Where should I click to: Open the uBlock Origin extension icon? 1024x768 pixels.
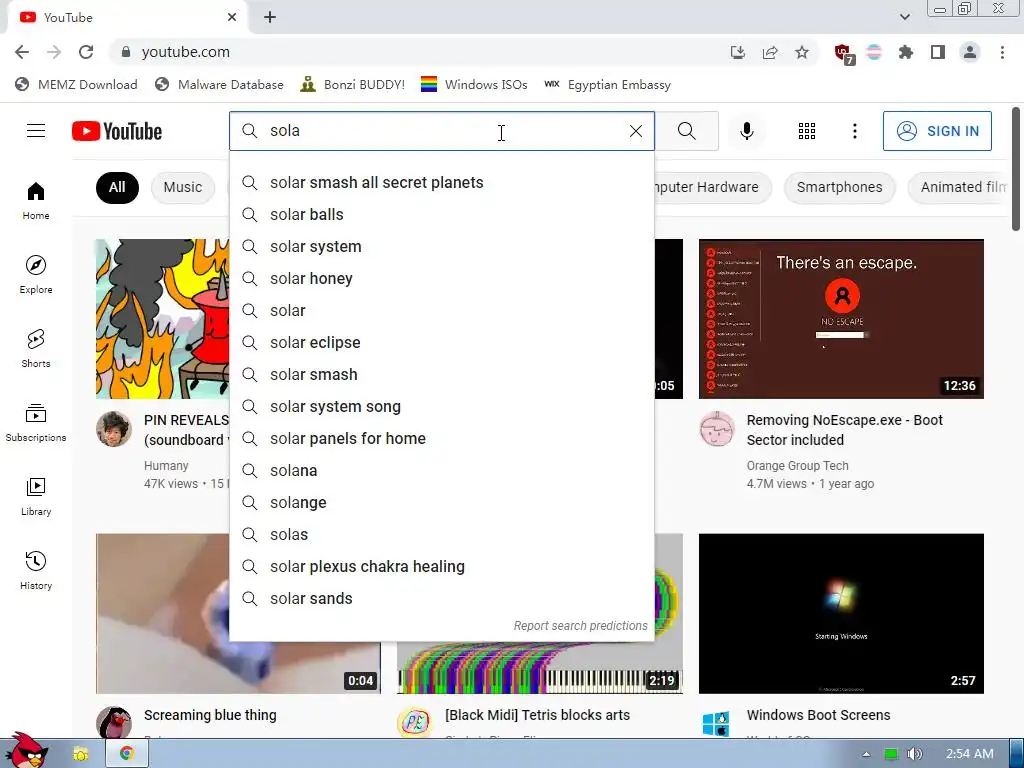click(x=843, y=54)
